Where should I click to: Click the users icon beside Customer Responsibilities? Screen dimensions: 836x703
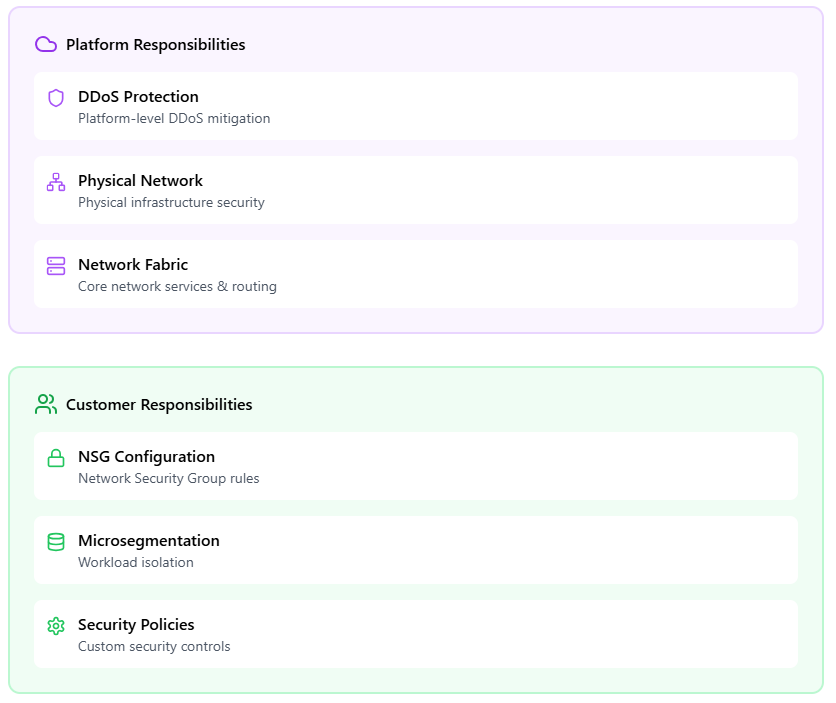coord(46,404)
